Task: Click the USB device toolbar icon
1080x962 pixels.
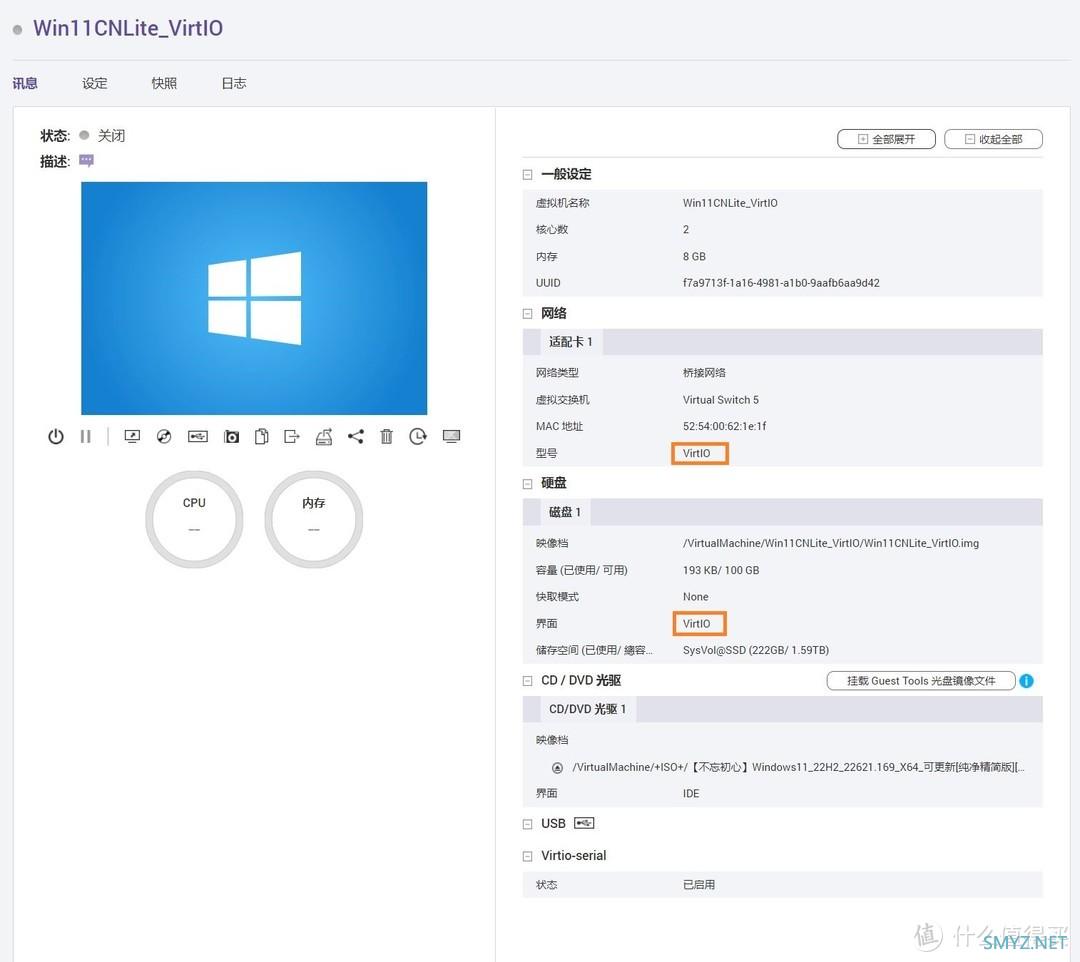Action: pyautogui.click(x=198, y=437)
